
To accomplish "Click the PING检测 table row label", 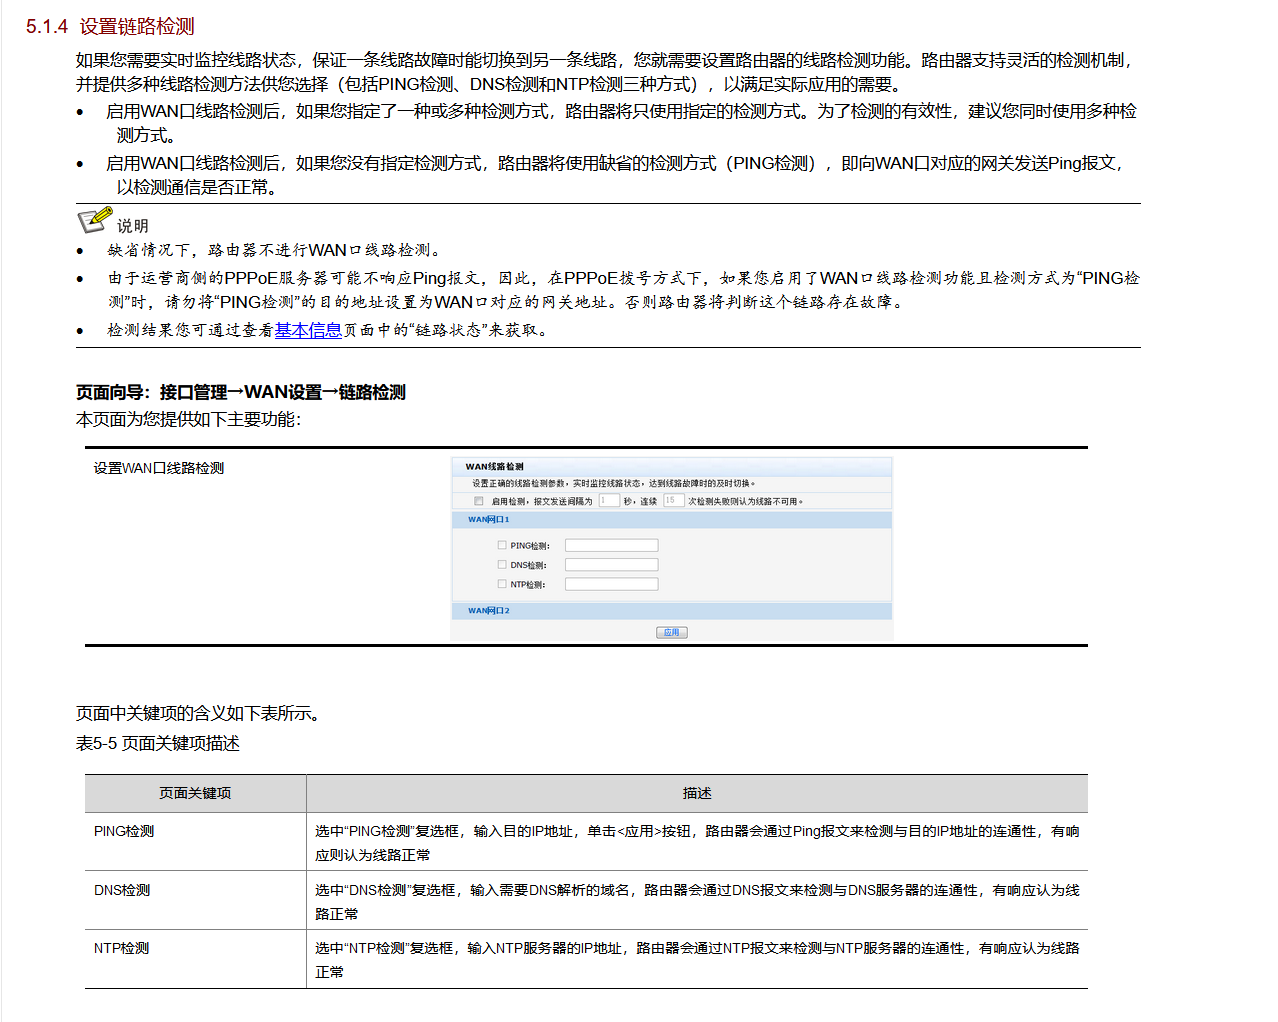I will (x=124, y=831).
